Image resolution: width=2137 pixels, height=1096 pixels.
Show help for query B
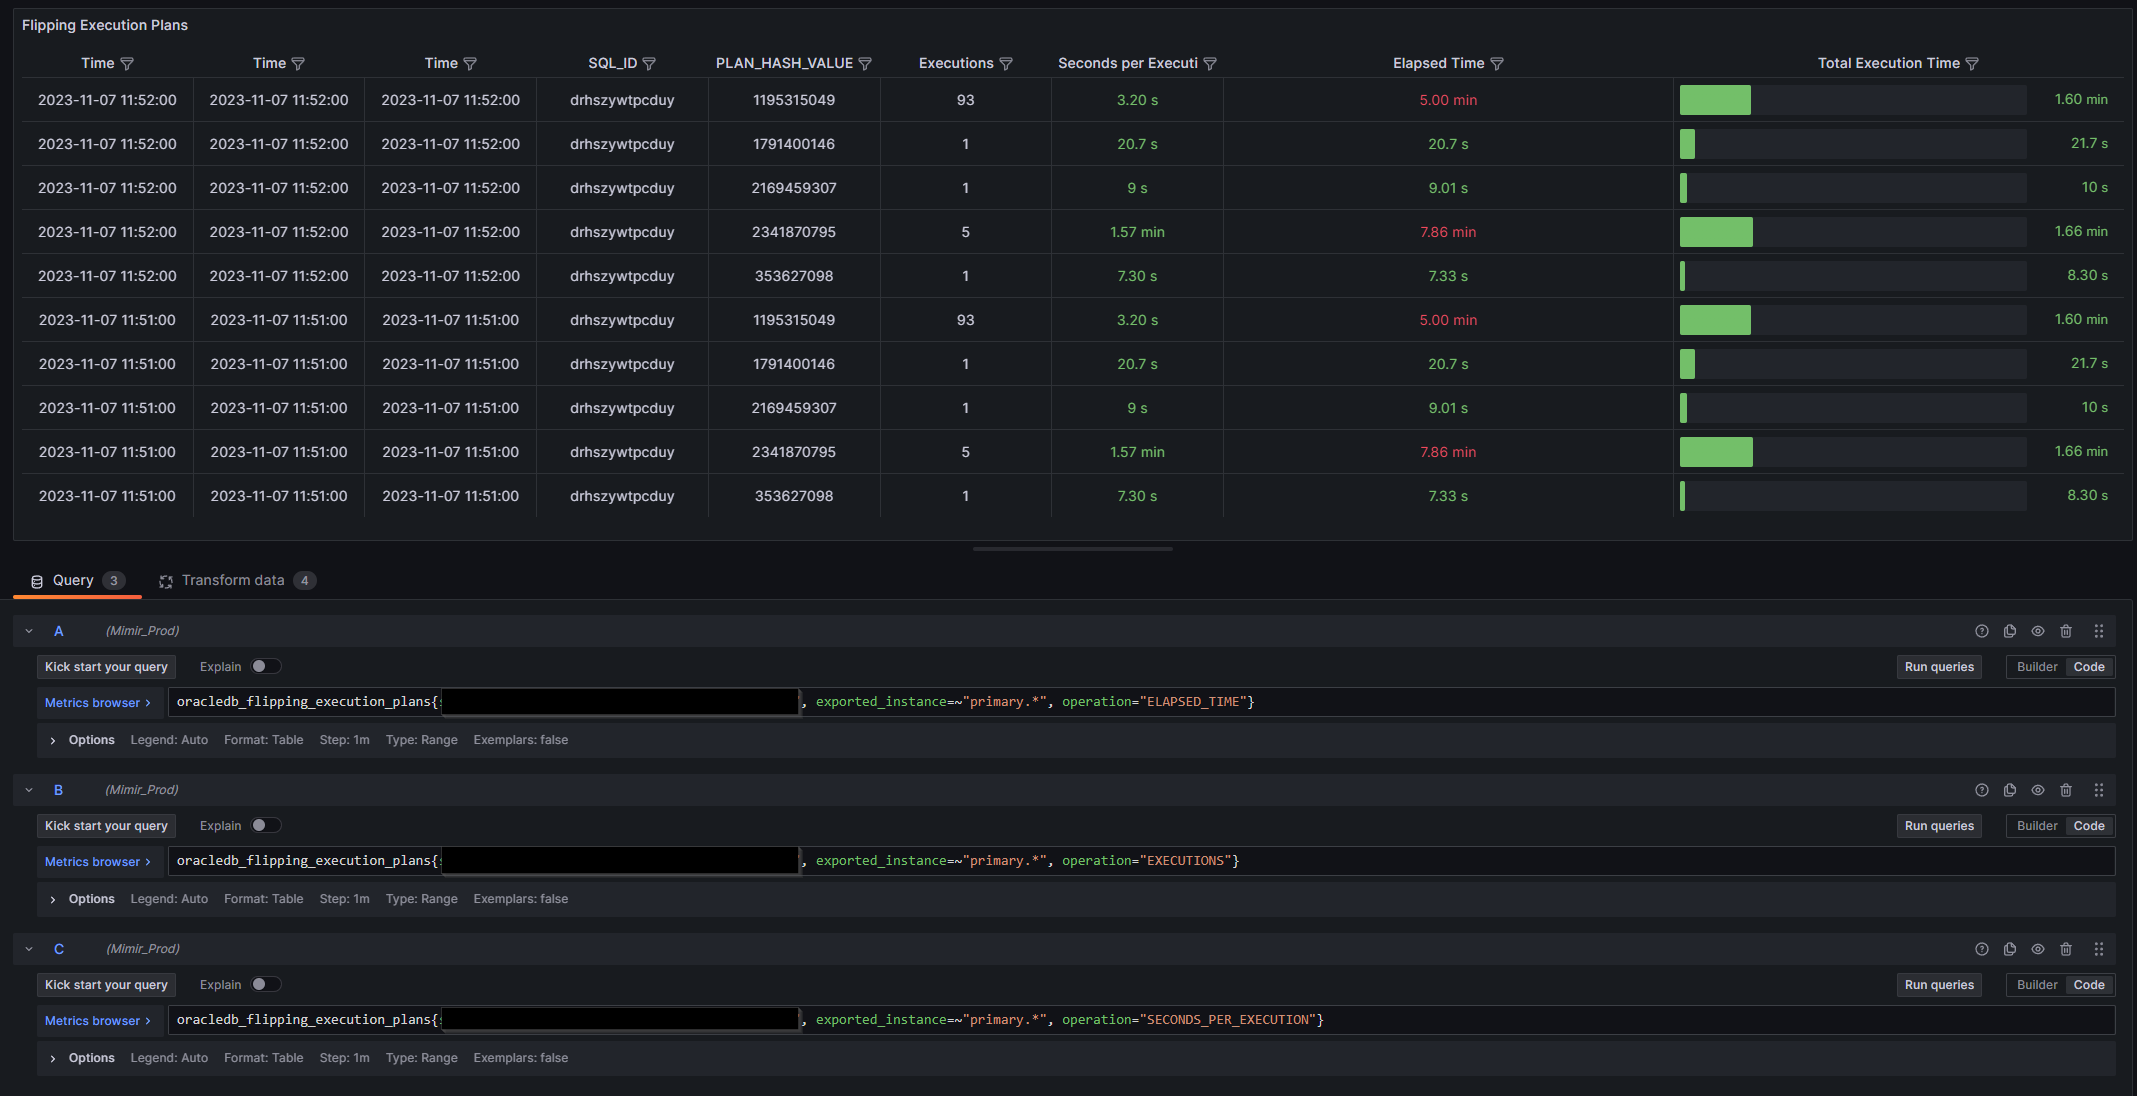coord(1982,790)
